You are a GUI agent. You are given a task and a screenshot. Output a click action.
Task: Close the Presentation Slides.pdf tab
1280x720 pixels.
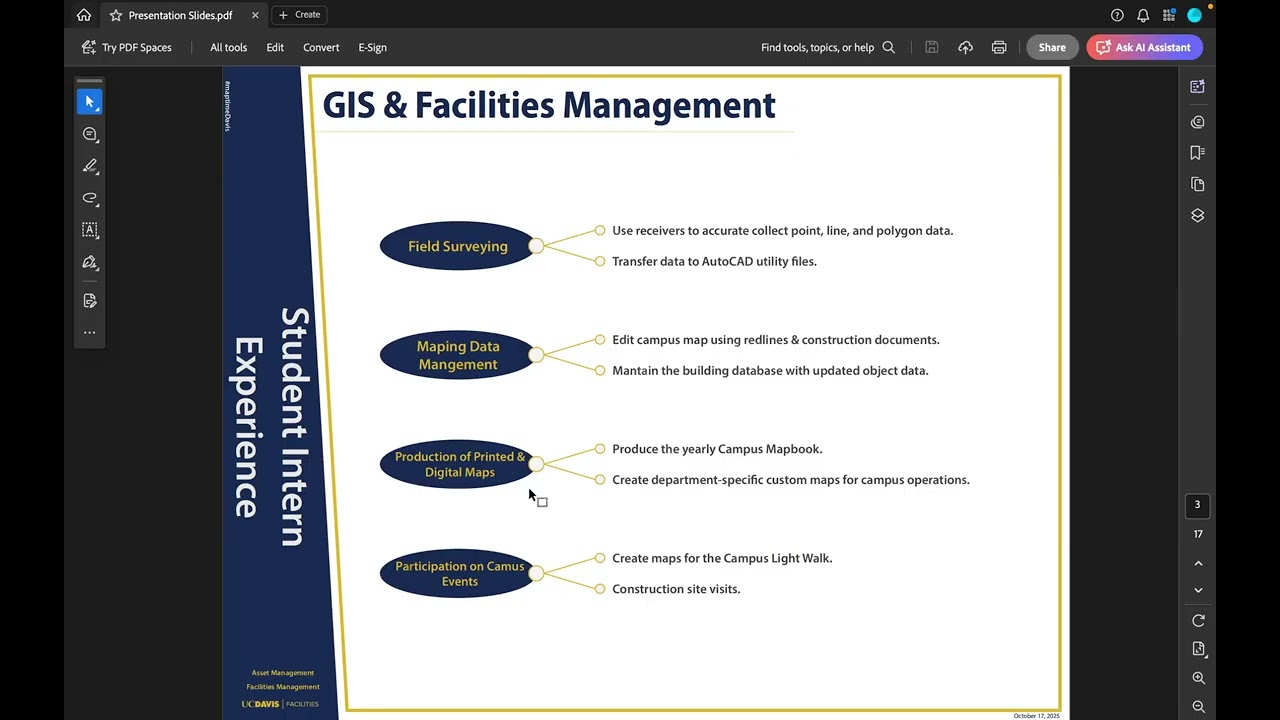pos(255,15)
